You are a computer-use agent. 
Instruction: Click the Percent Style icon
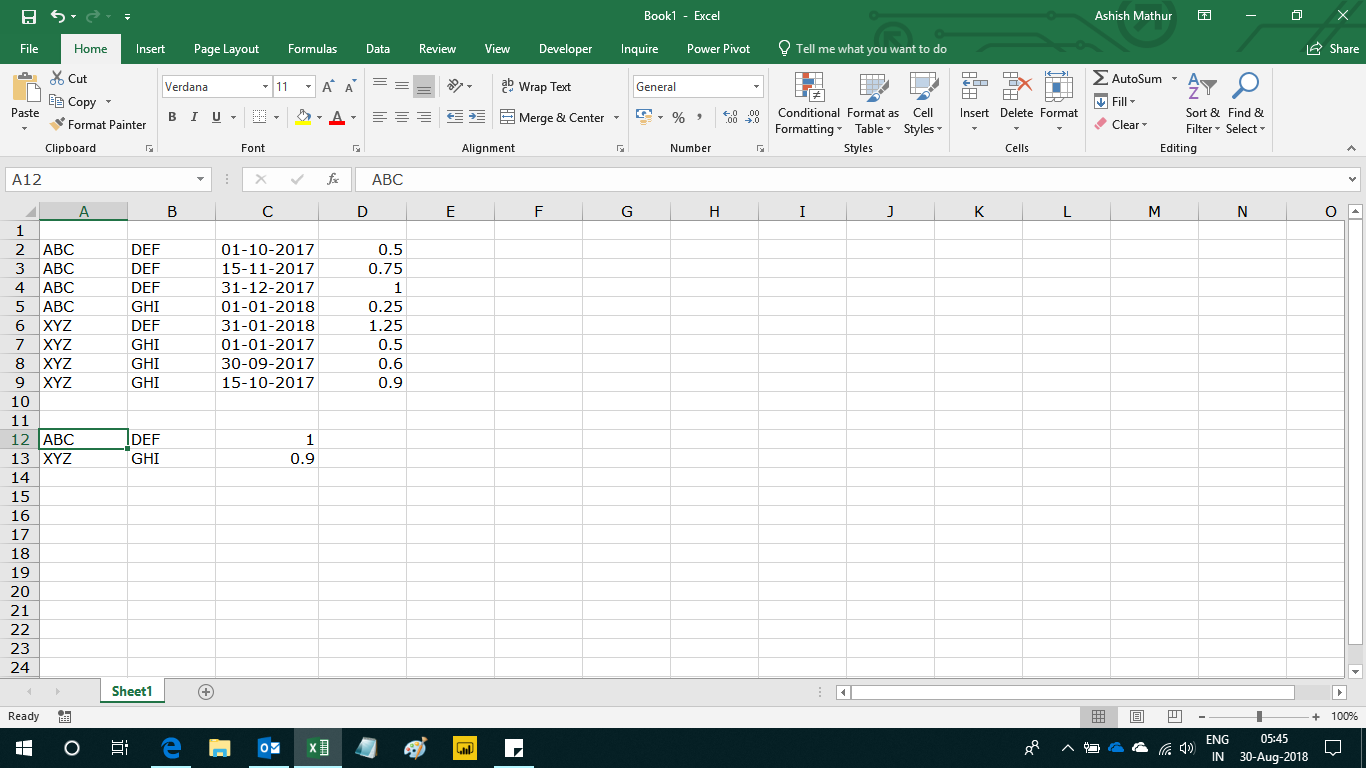pyautogui.click(x=678, y=118)
